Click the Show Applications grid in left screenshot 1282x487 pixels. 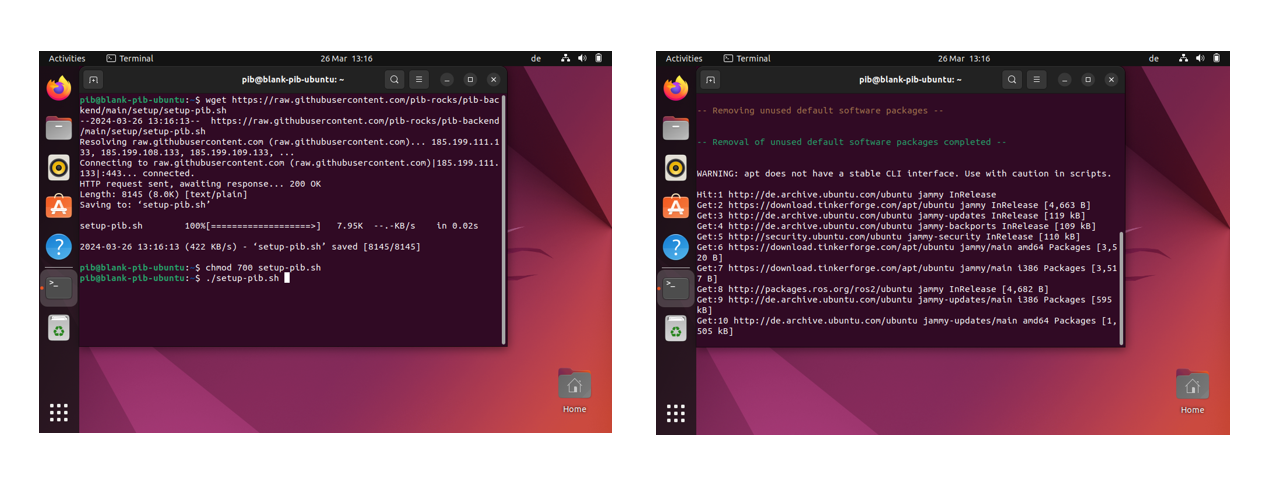coord(59,412)
